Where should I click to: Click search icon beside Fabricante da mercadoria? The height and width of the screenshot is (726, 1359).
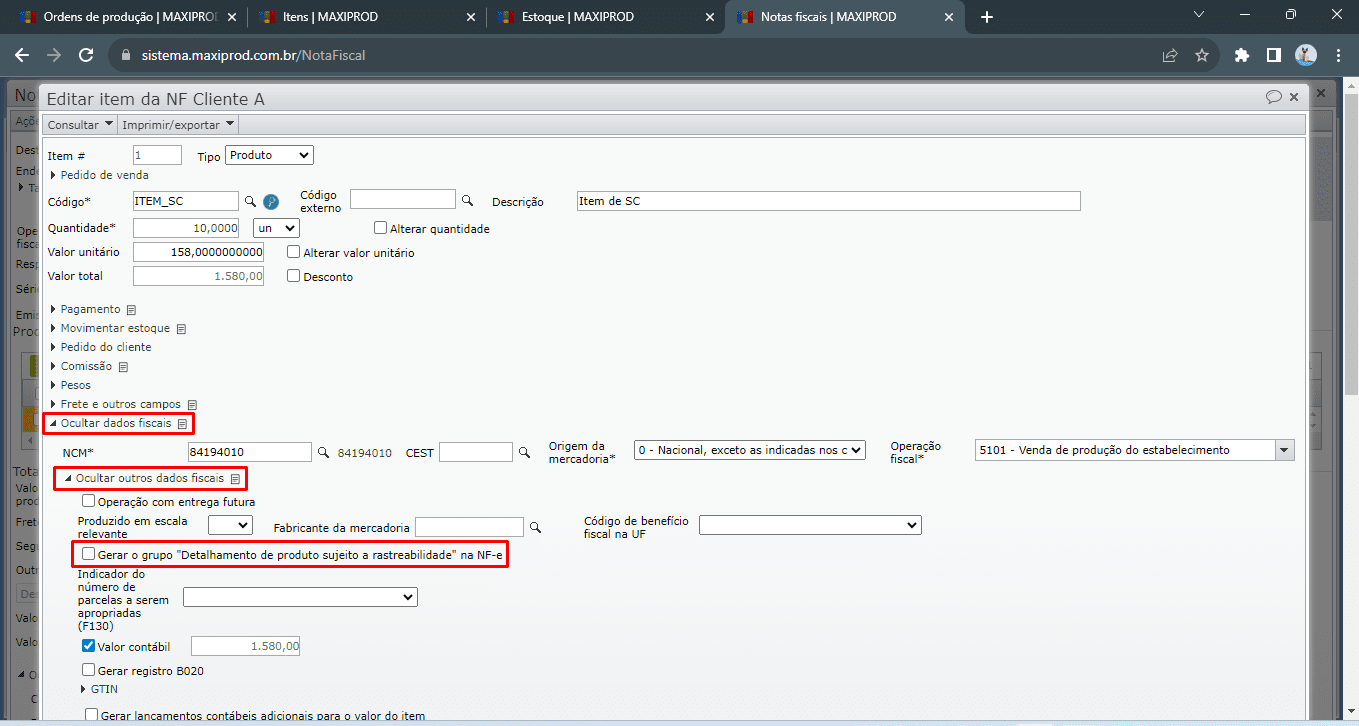pos(535,527)
